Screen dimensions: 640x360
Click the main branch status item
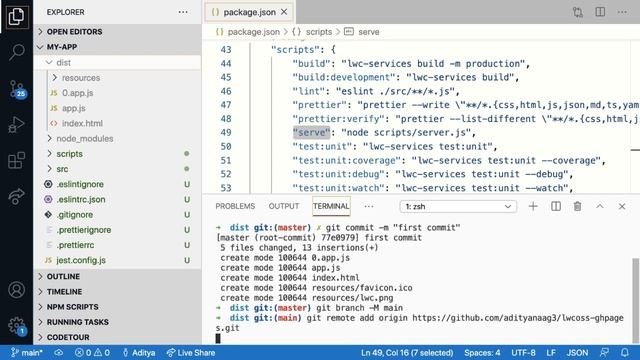click(x=27, y=353)
